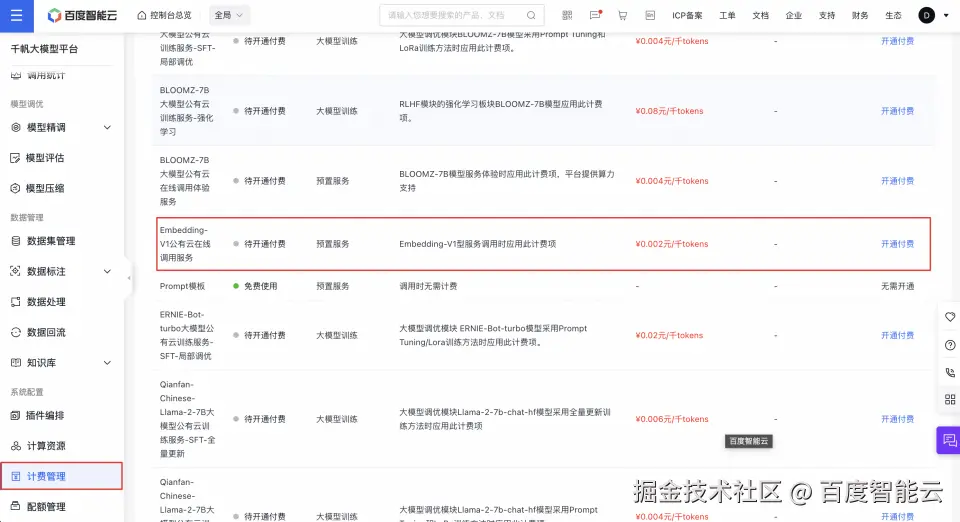Expand the 知识库 sidebar submenu chevron
The height and width of the screenshot is (522, 960).
(x=107, y=363)
